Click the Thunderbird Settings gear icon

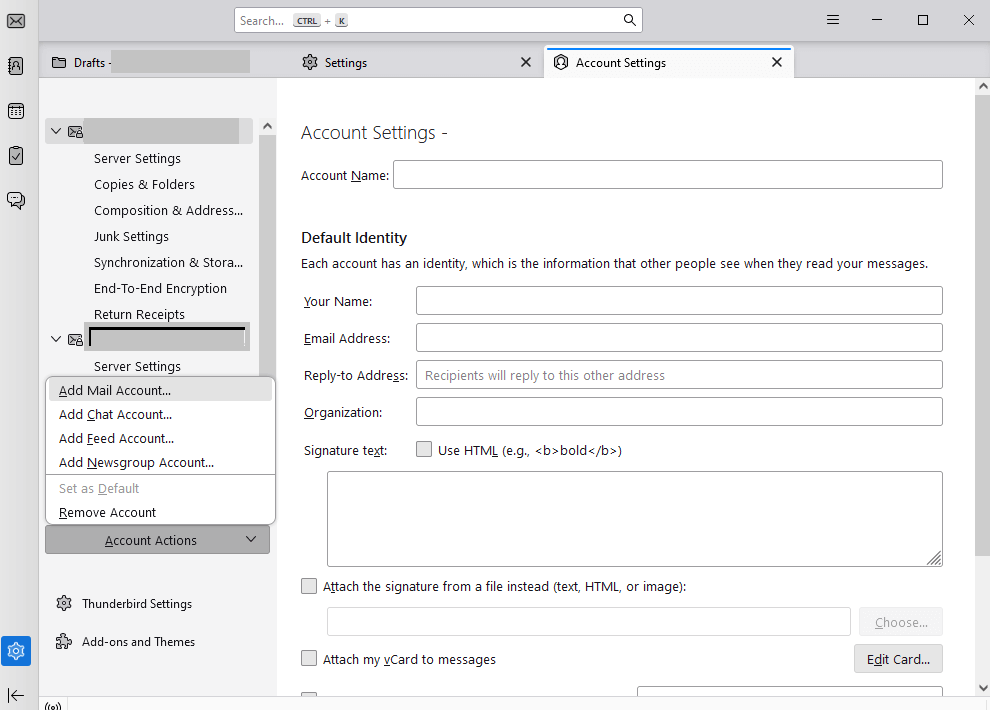[x=64, y=603]
